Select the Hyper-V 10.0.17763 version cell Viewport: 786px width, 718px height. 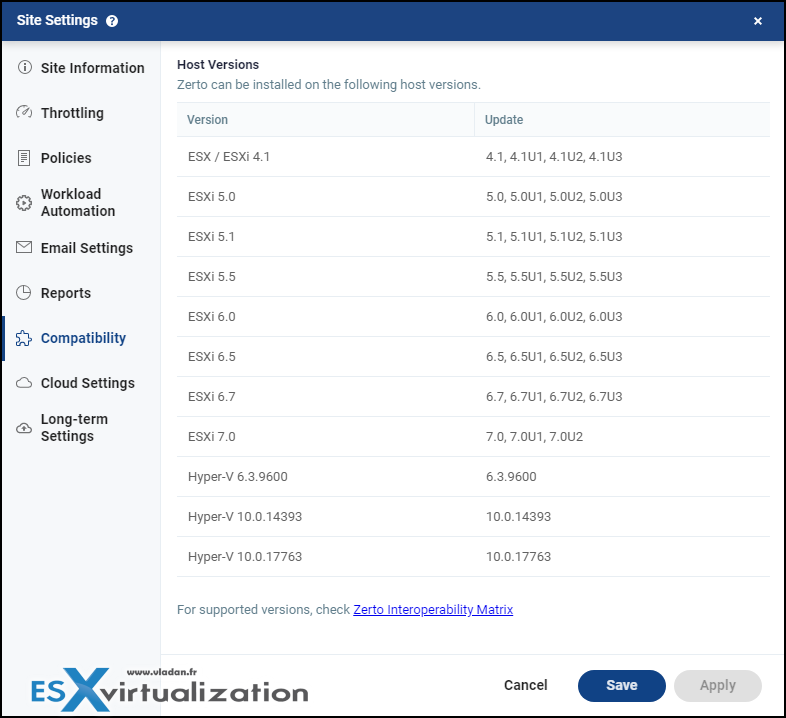coord(326,557)
